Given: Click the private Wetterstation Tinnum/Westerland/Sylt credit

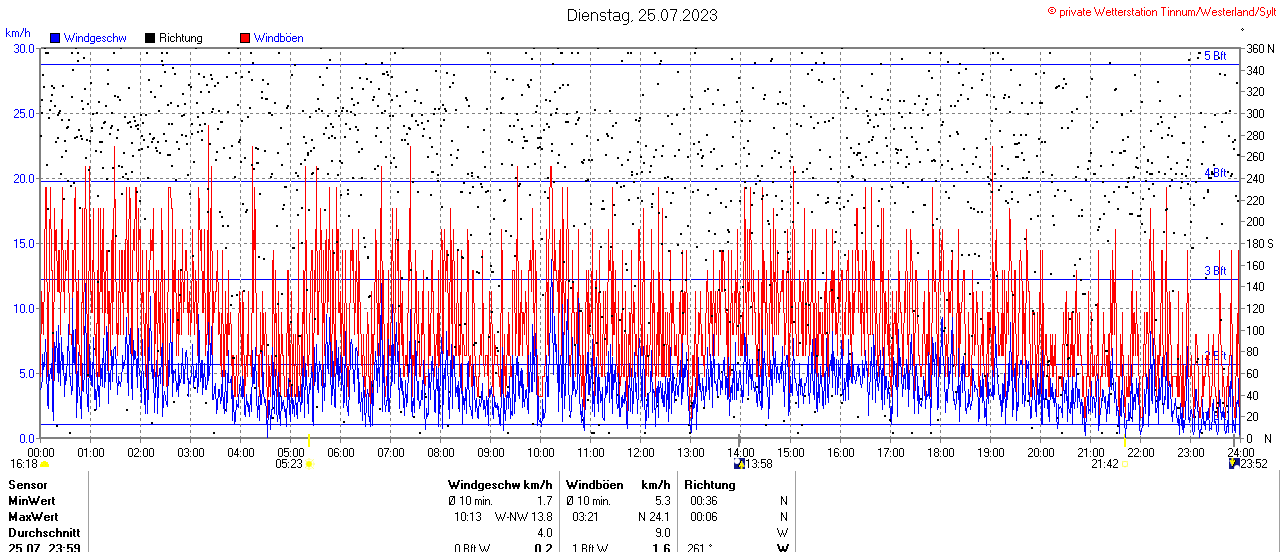Looking at the screenshot, I should coord(1161,11).
